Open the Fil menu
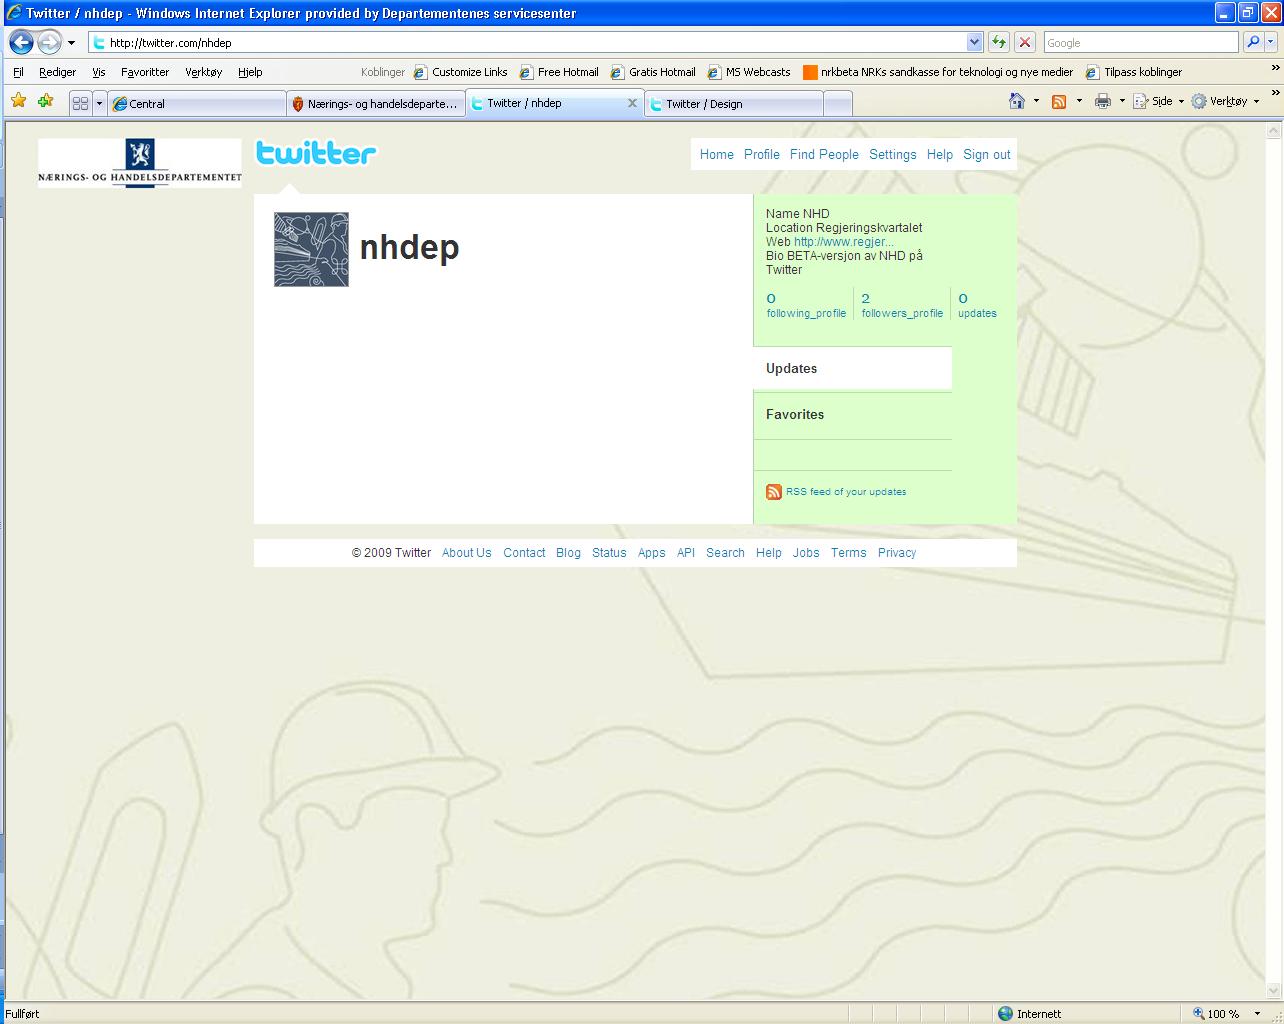Viewport: 1284px width, 1024px height. pos(18,72)
